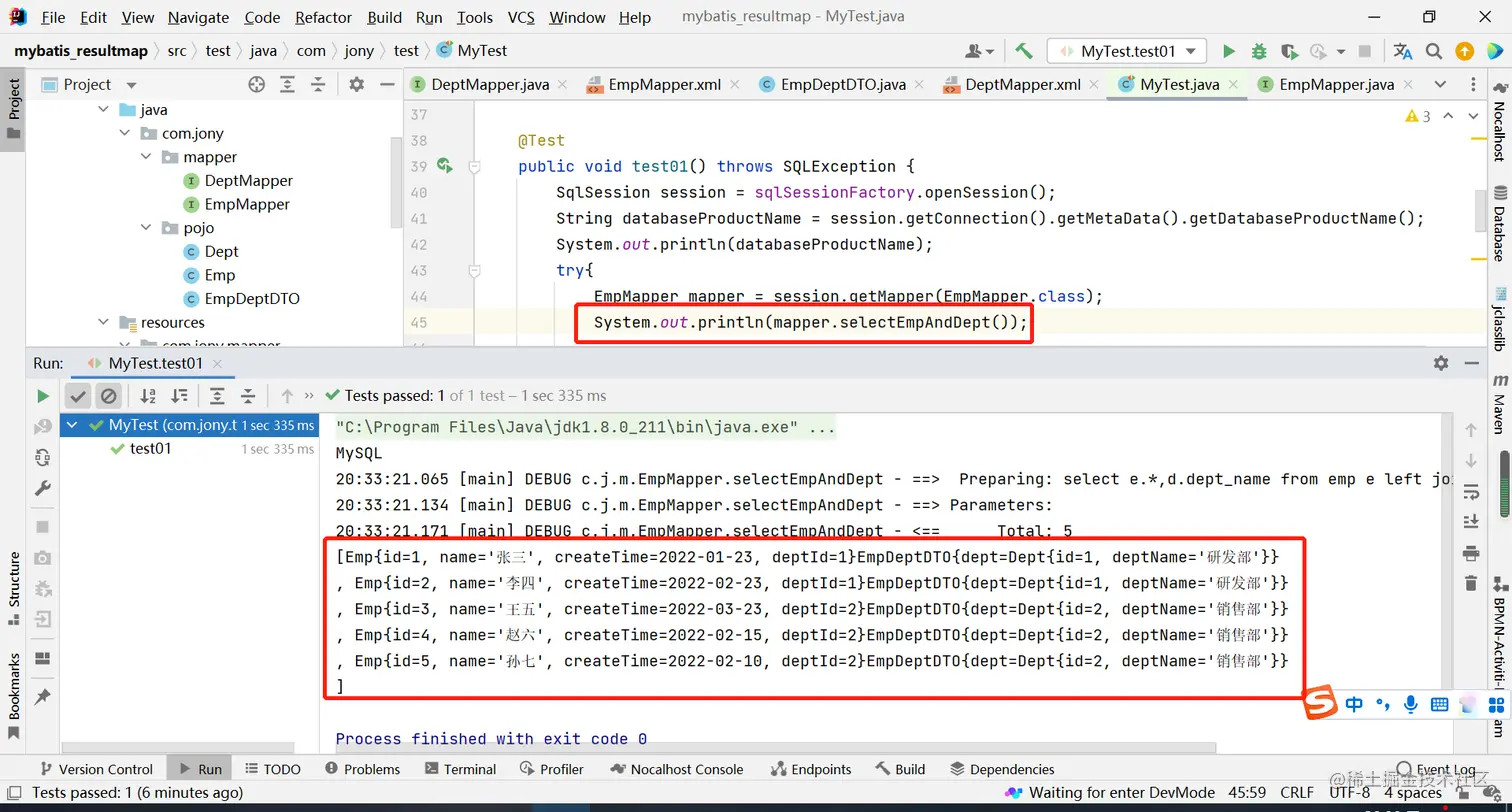Build the project with the hammer icon
Screen dimensions: 1512x812
pyautogui.click(x=1023, y=51)
